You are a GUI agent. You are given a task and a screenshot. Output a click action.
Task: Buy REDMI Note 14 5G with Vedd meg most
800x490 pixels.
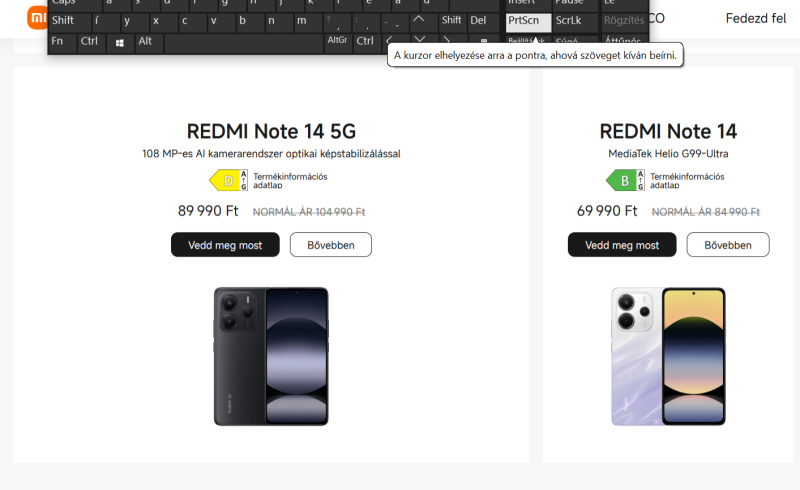coord(225,245)
